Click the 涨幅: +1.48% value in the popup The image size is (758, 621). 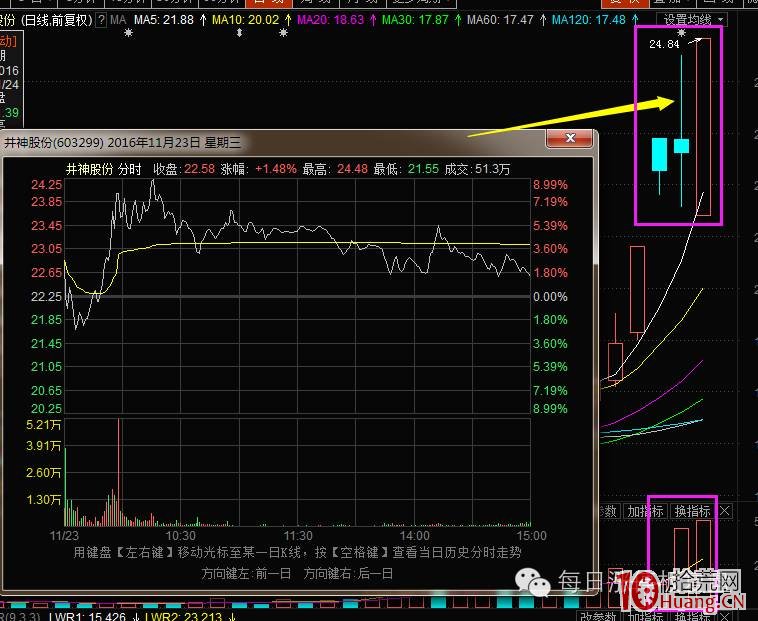tap(259, 169)
